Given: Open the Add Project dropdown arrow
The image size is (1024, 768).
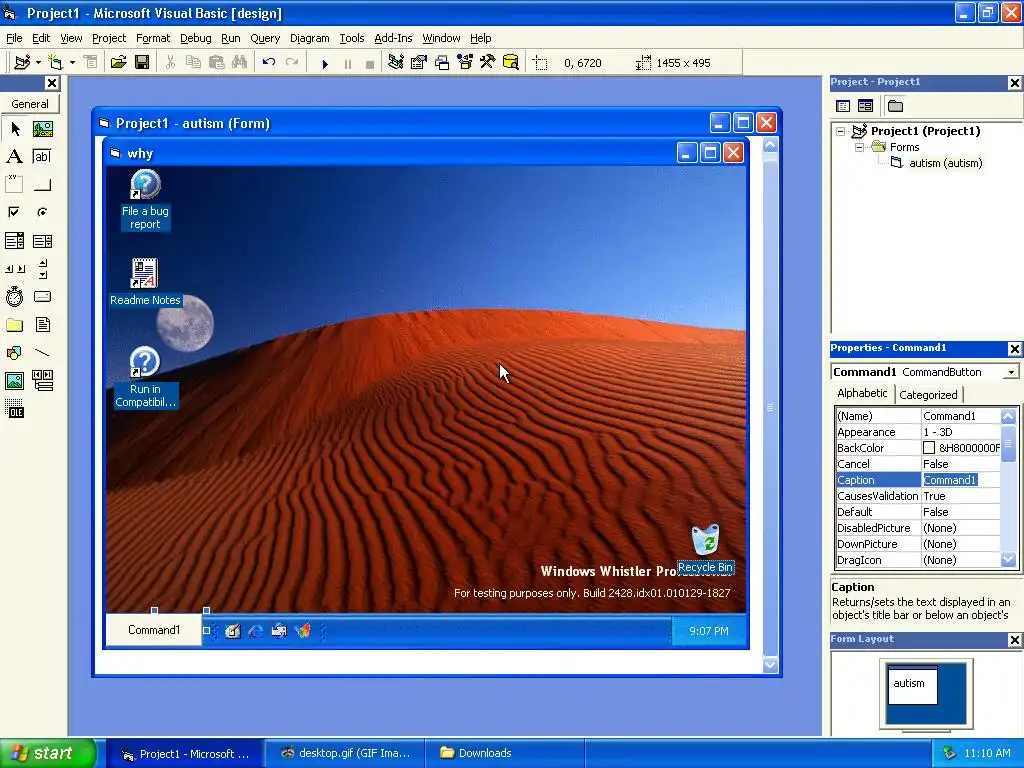Looking at the screenshot, I should click(39, 63).
